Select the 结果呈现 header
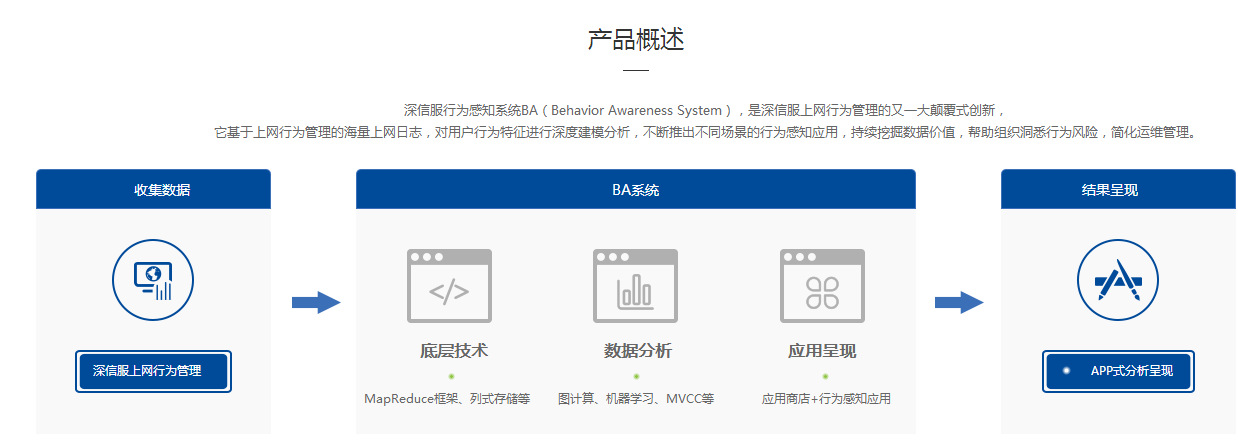The height and width of the screenshot is (442, 1238). tap(1117, 189)
